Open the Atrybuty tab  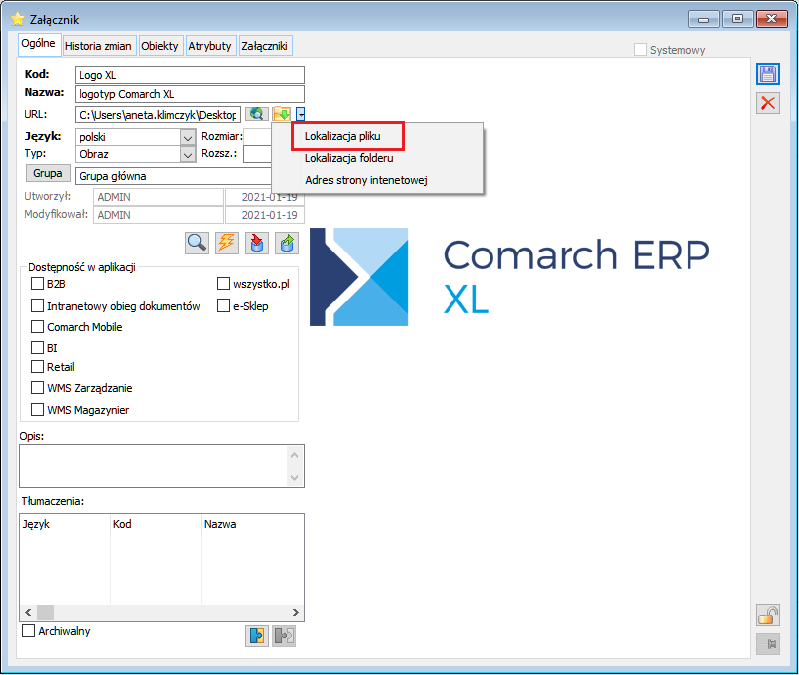point(210,46)
